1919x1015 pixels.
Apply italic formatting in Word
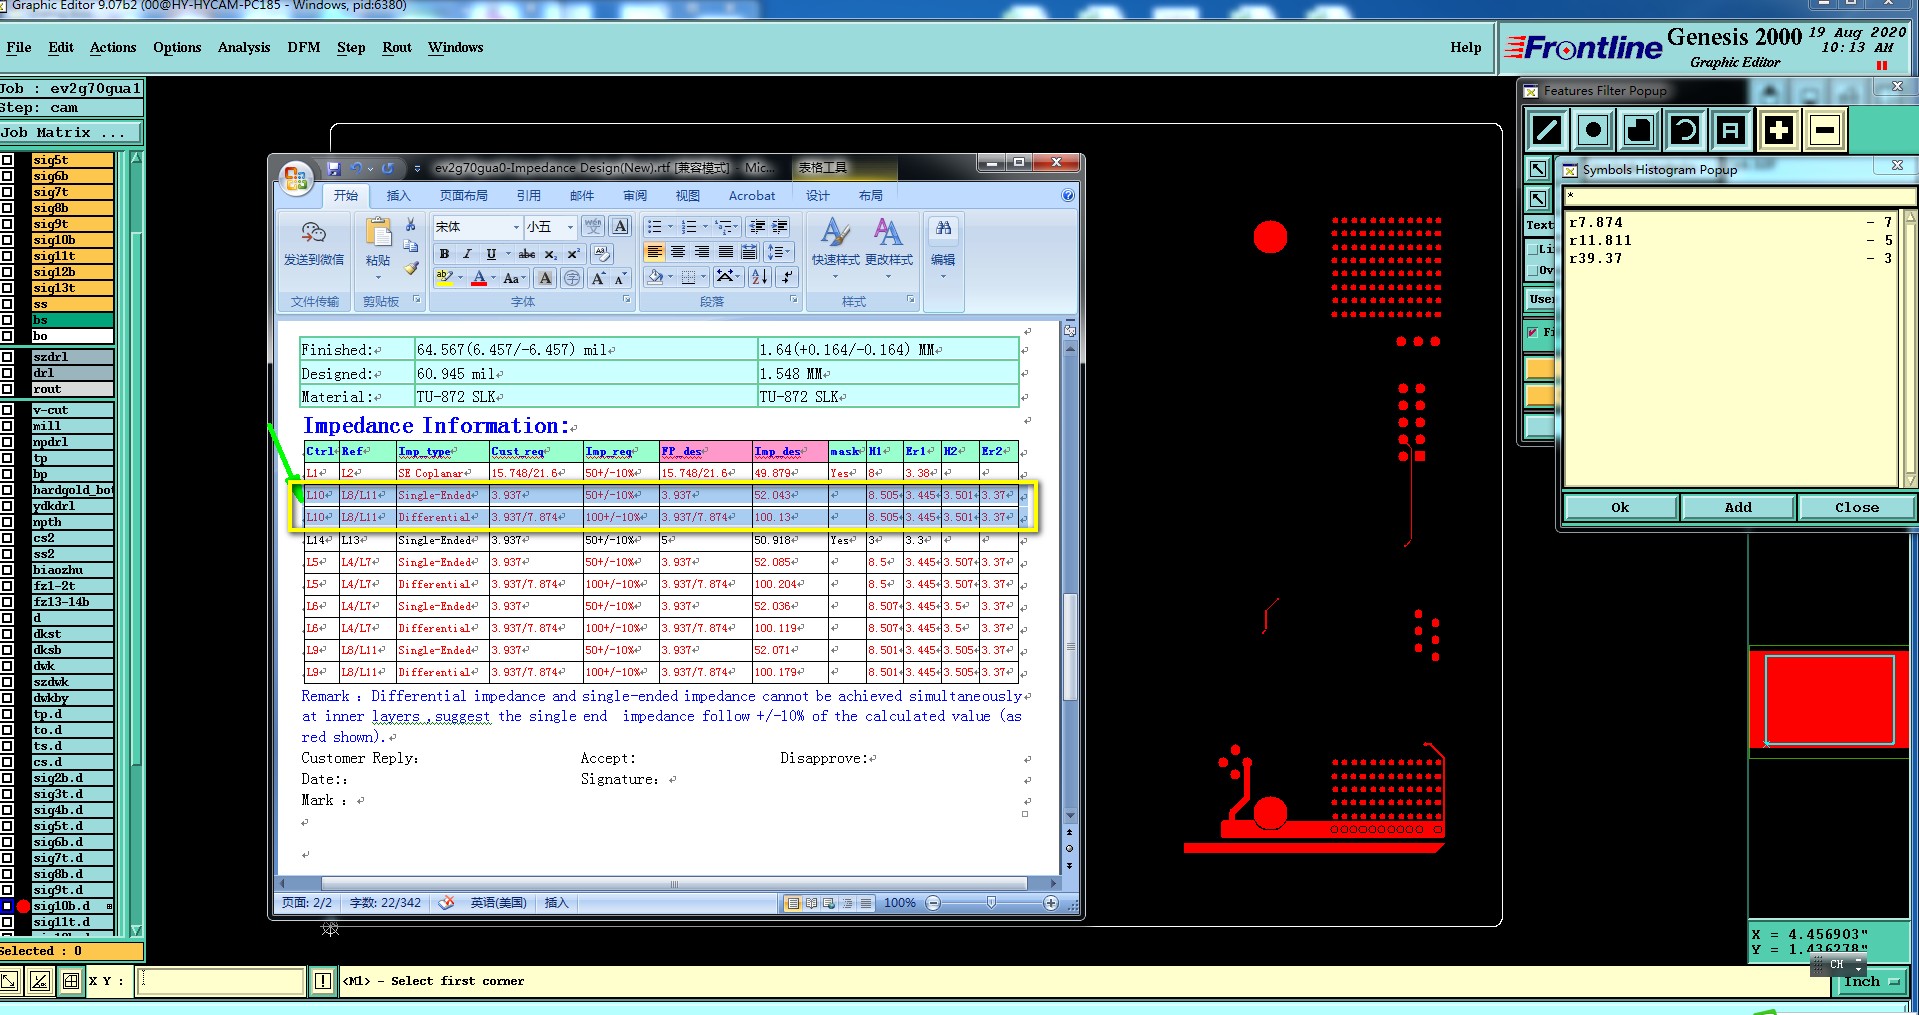point(467,254)
